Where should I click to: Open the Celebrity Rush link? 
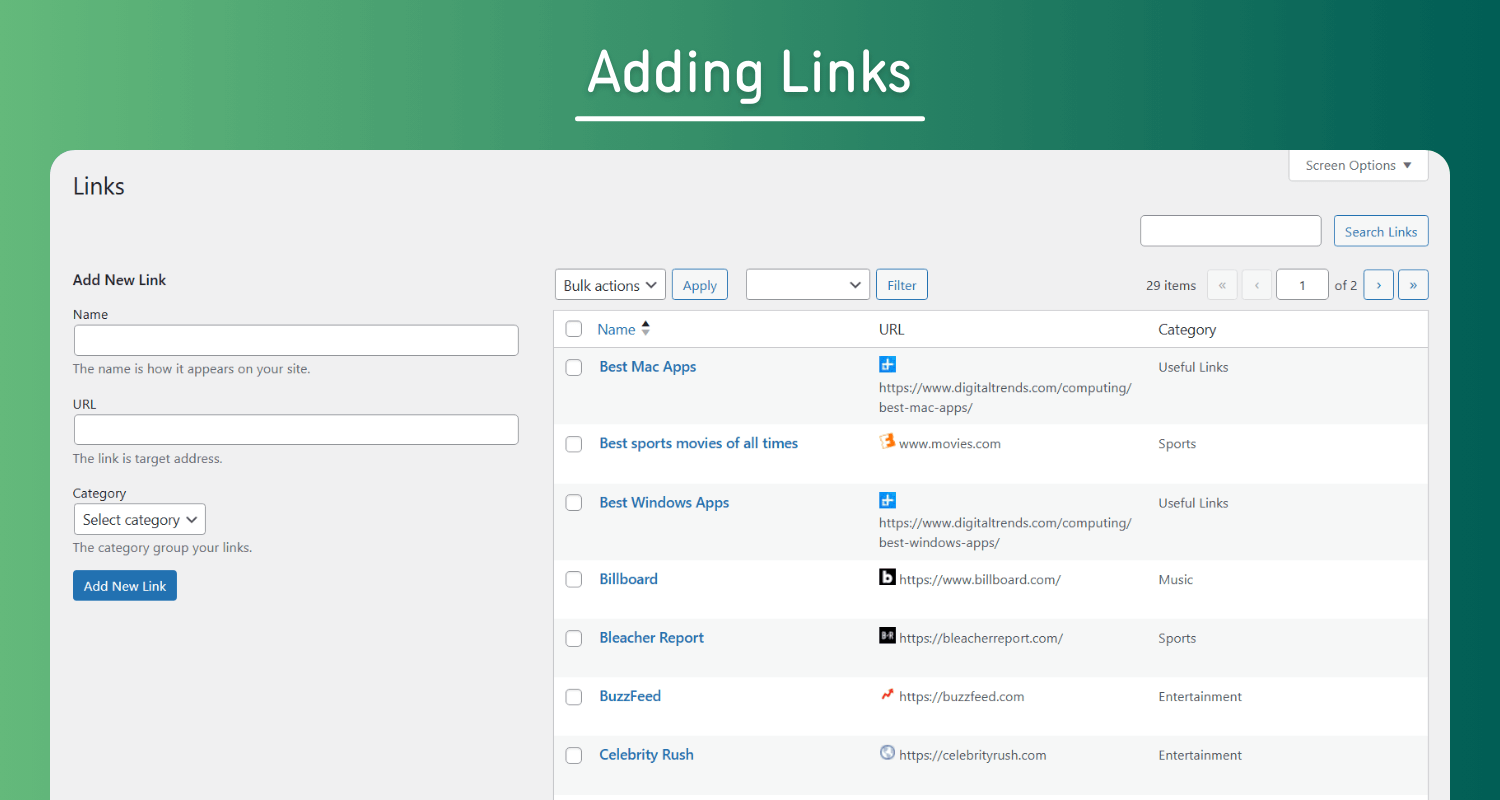(647, 755)
